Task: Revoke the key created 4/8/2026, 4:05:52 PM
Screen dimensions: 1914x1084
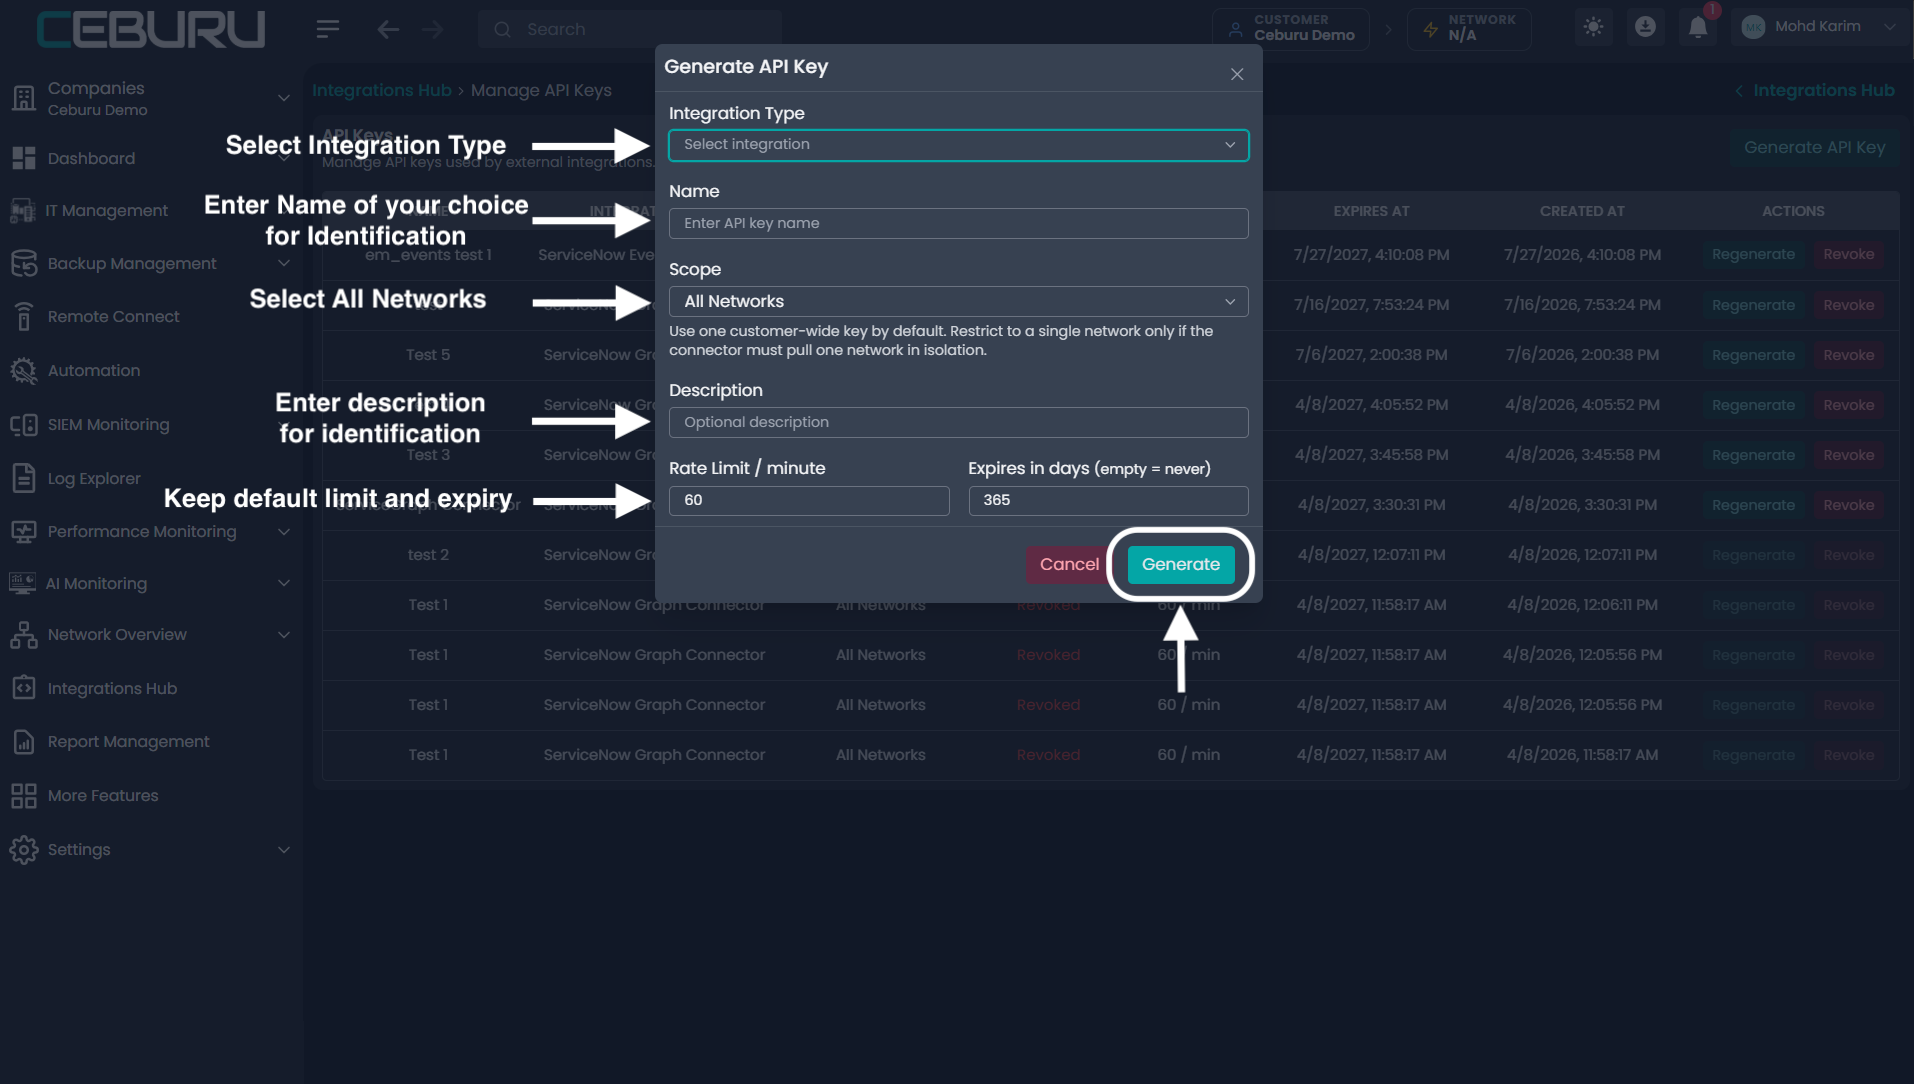Action: [x=1848, y=404]
